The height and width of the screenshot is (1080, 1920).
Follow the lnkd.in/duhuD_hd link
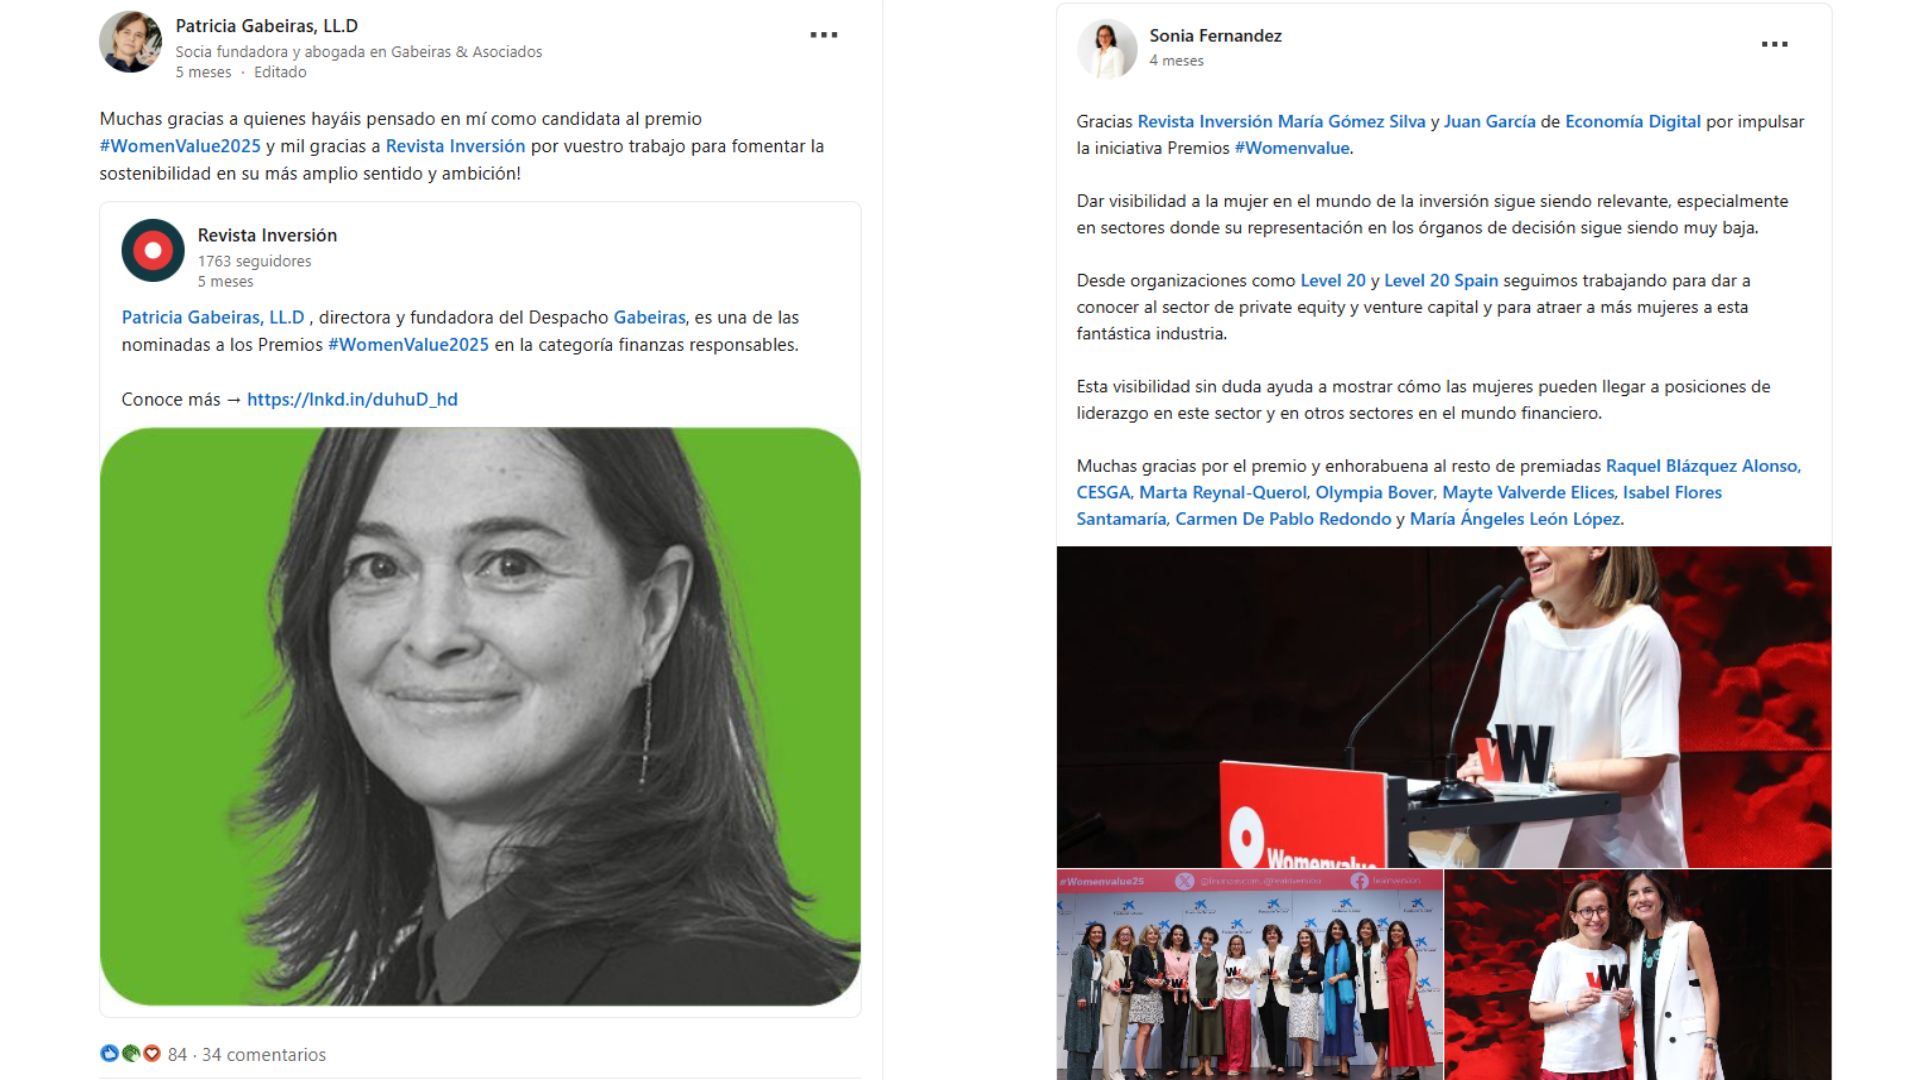352,399
